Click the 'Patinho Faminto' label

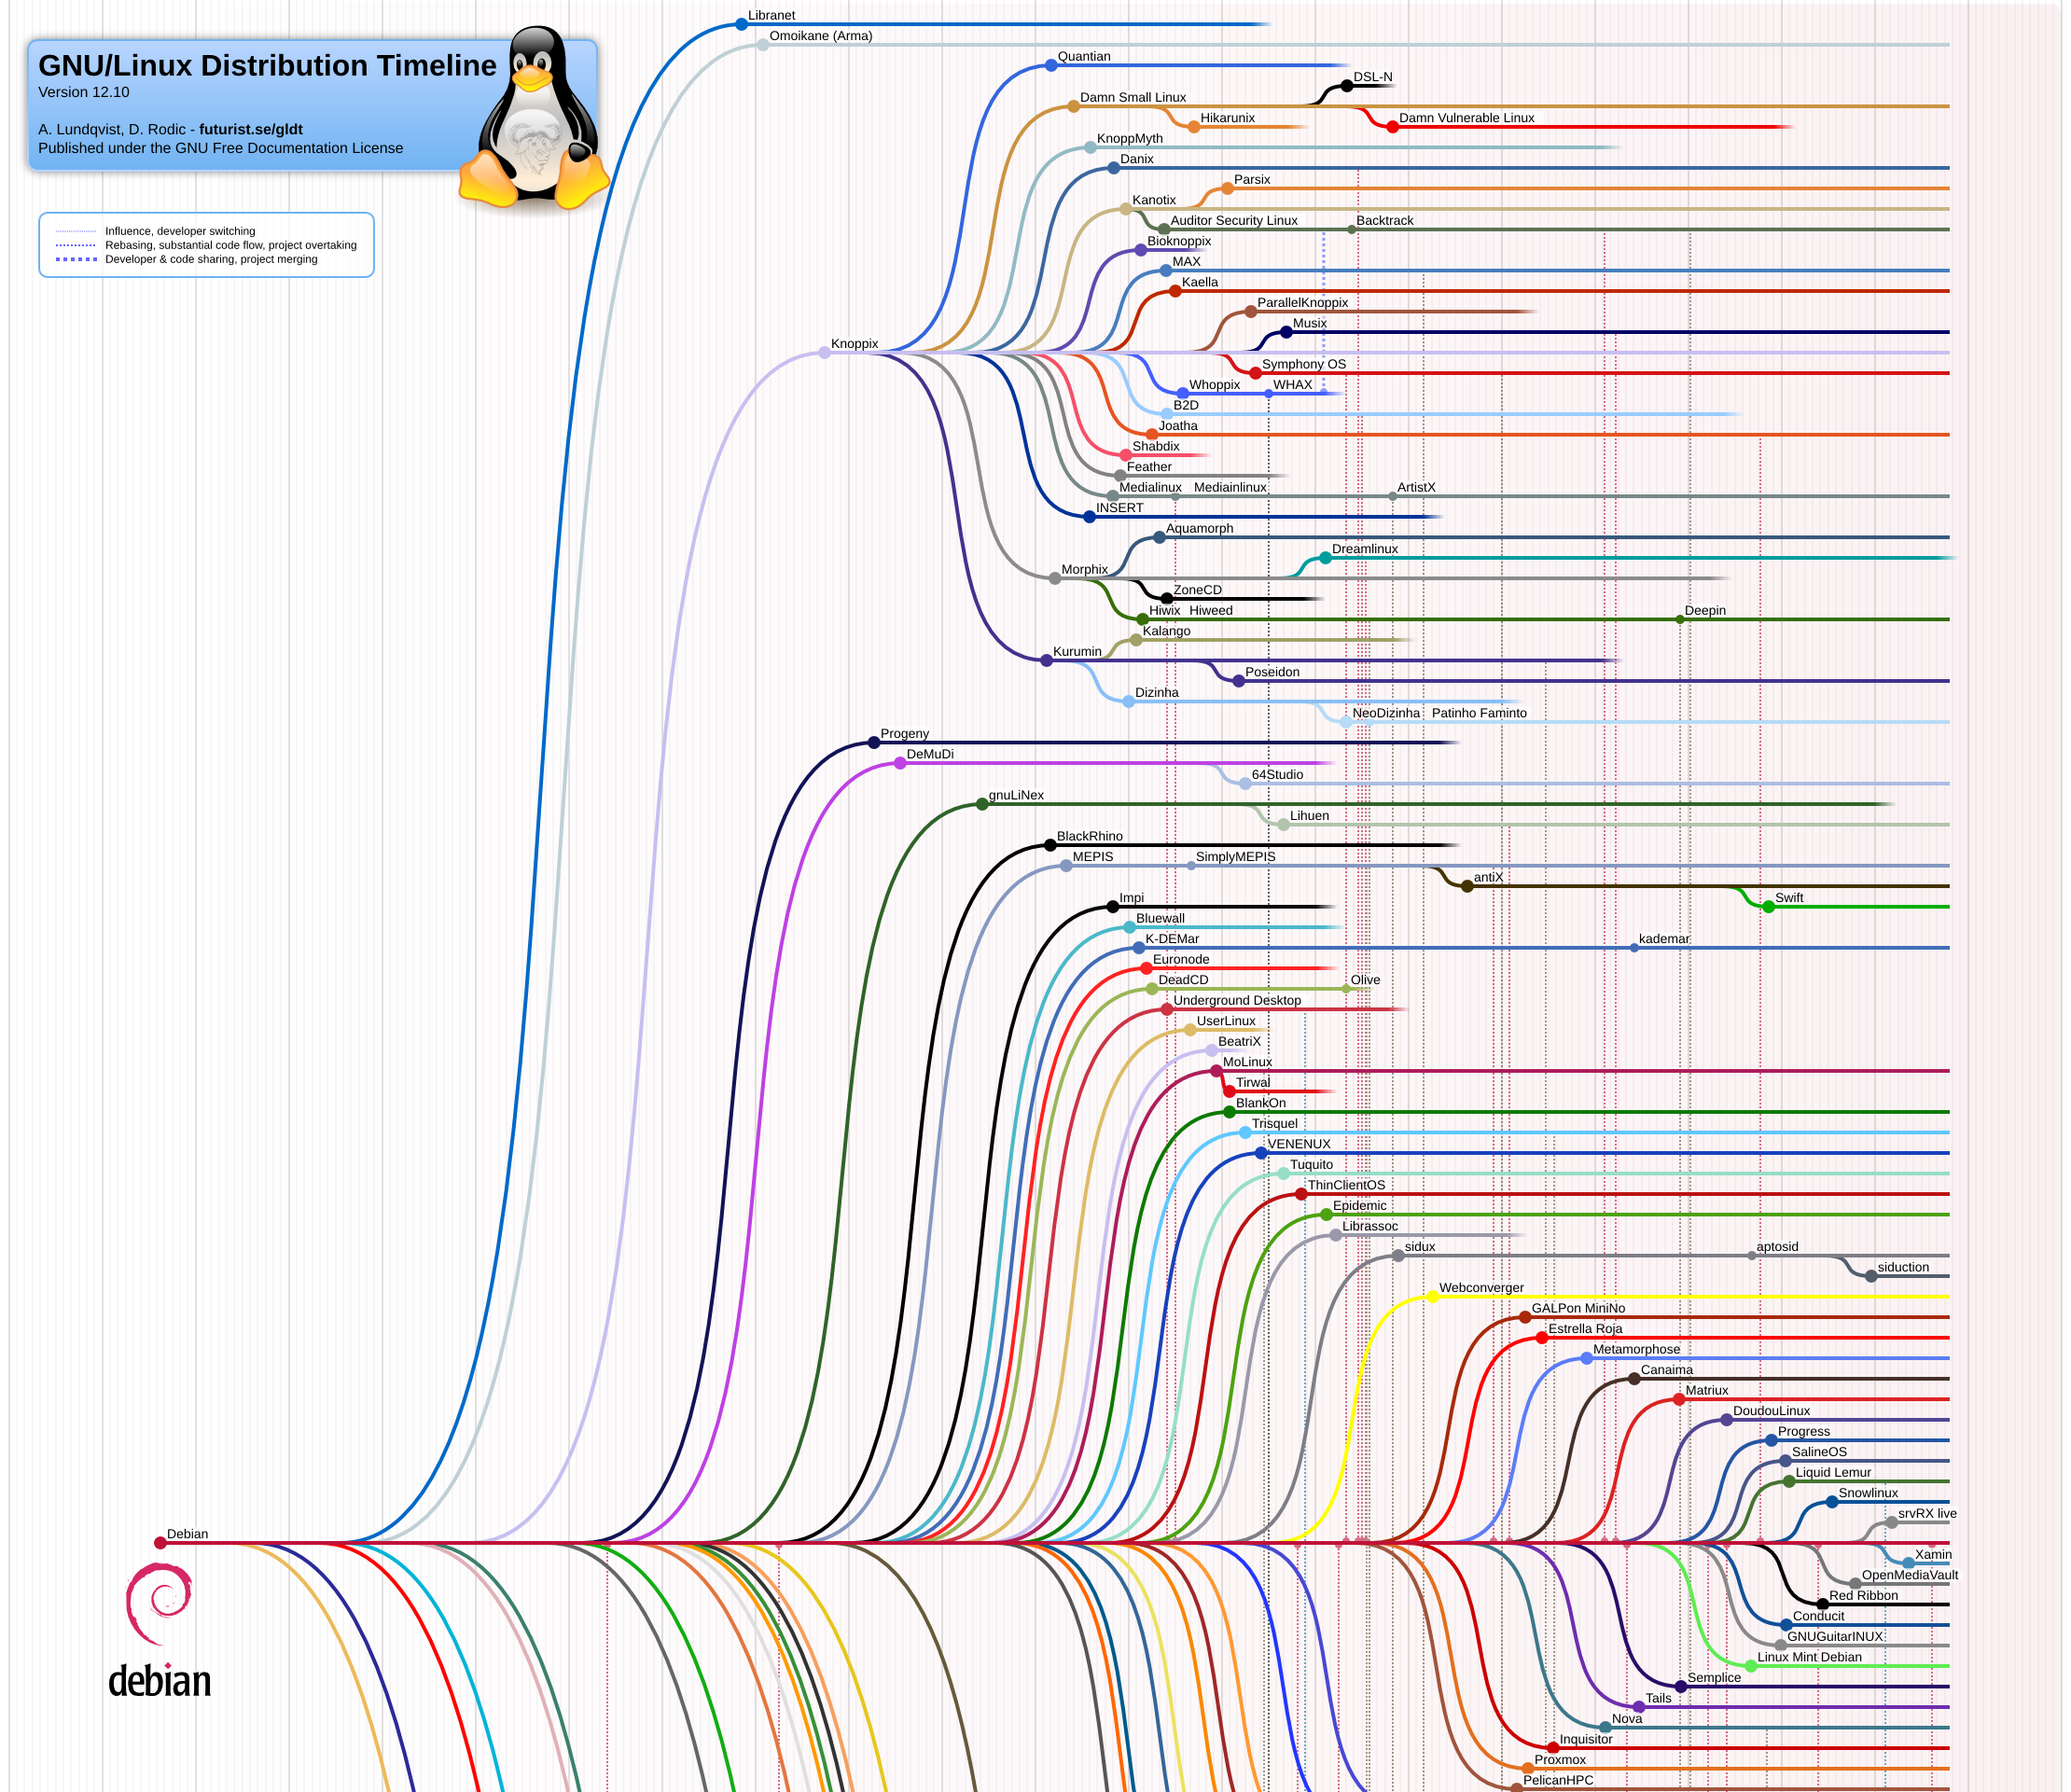click(x=1479, y=713)
